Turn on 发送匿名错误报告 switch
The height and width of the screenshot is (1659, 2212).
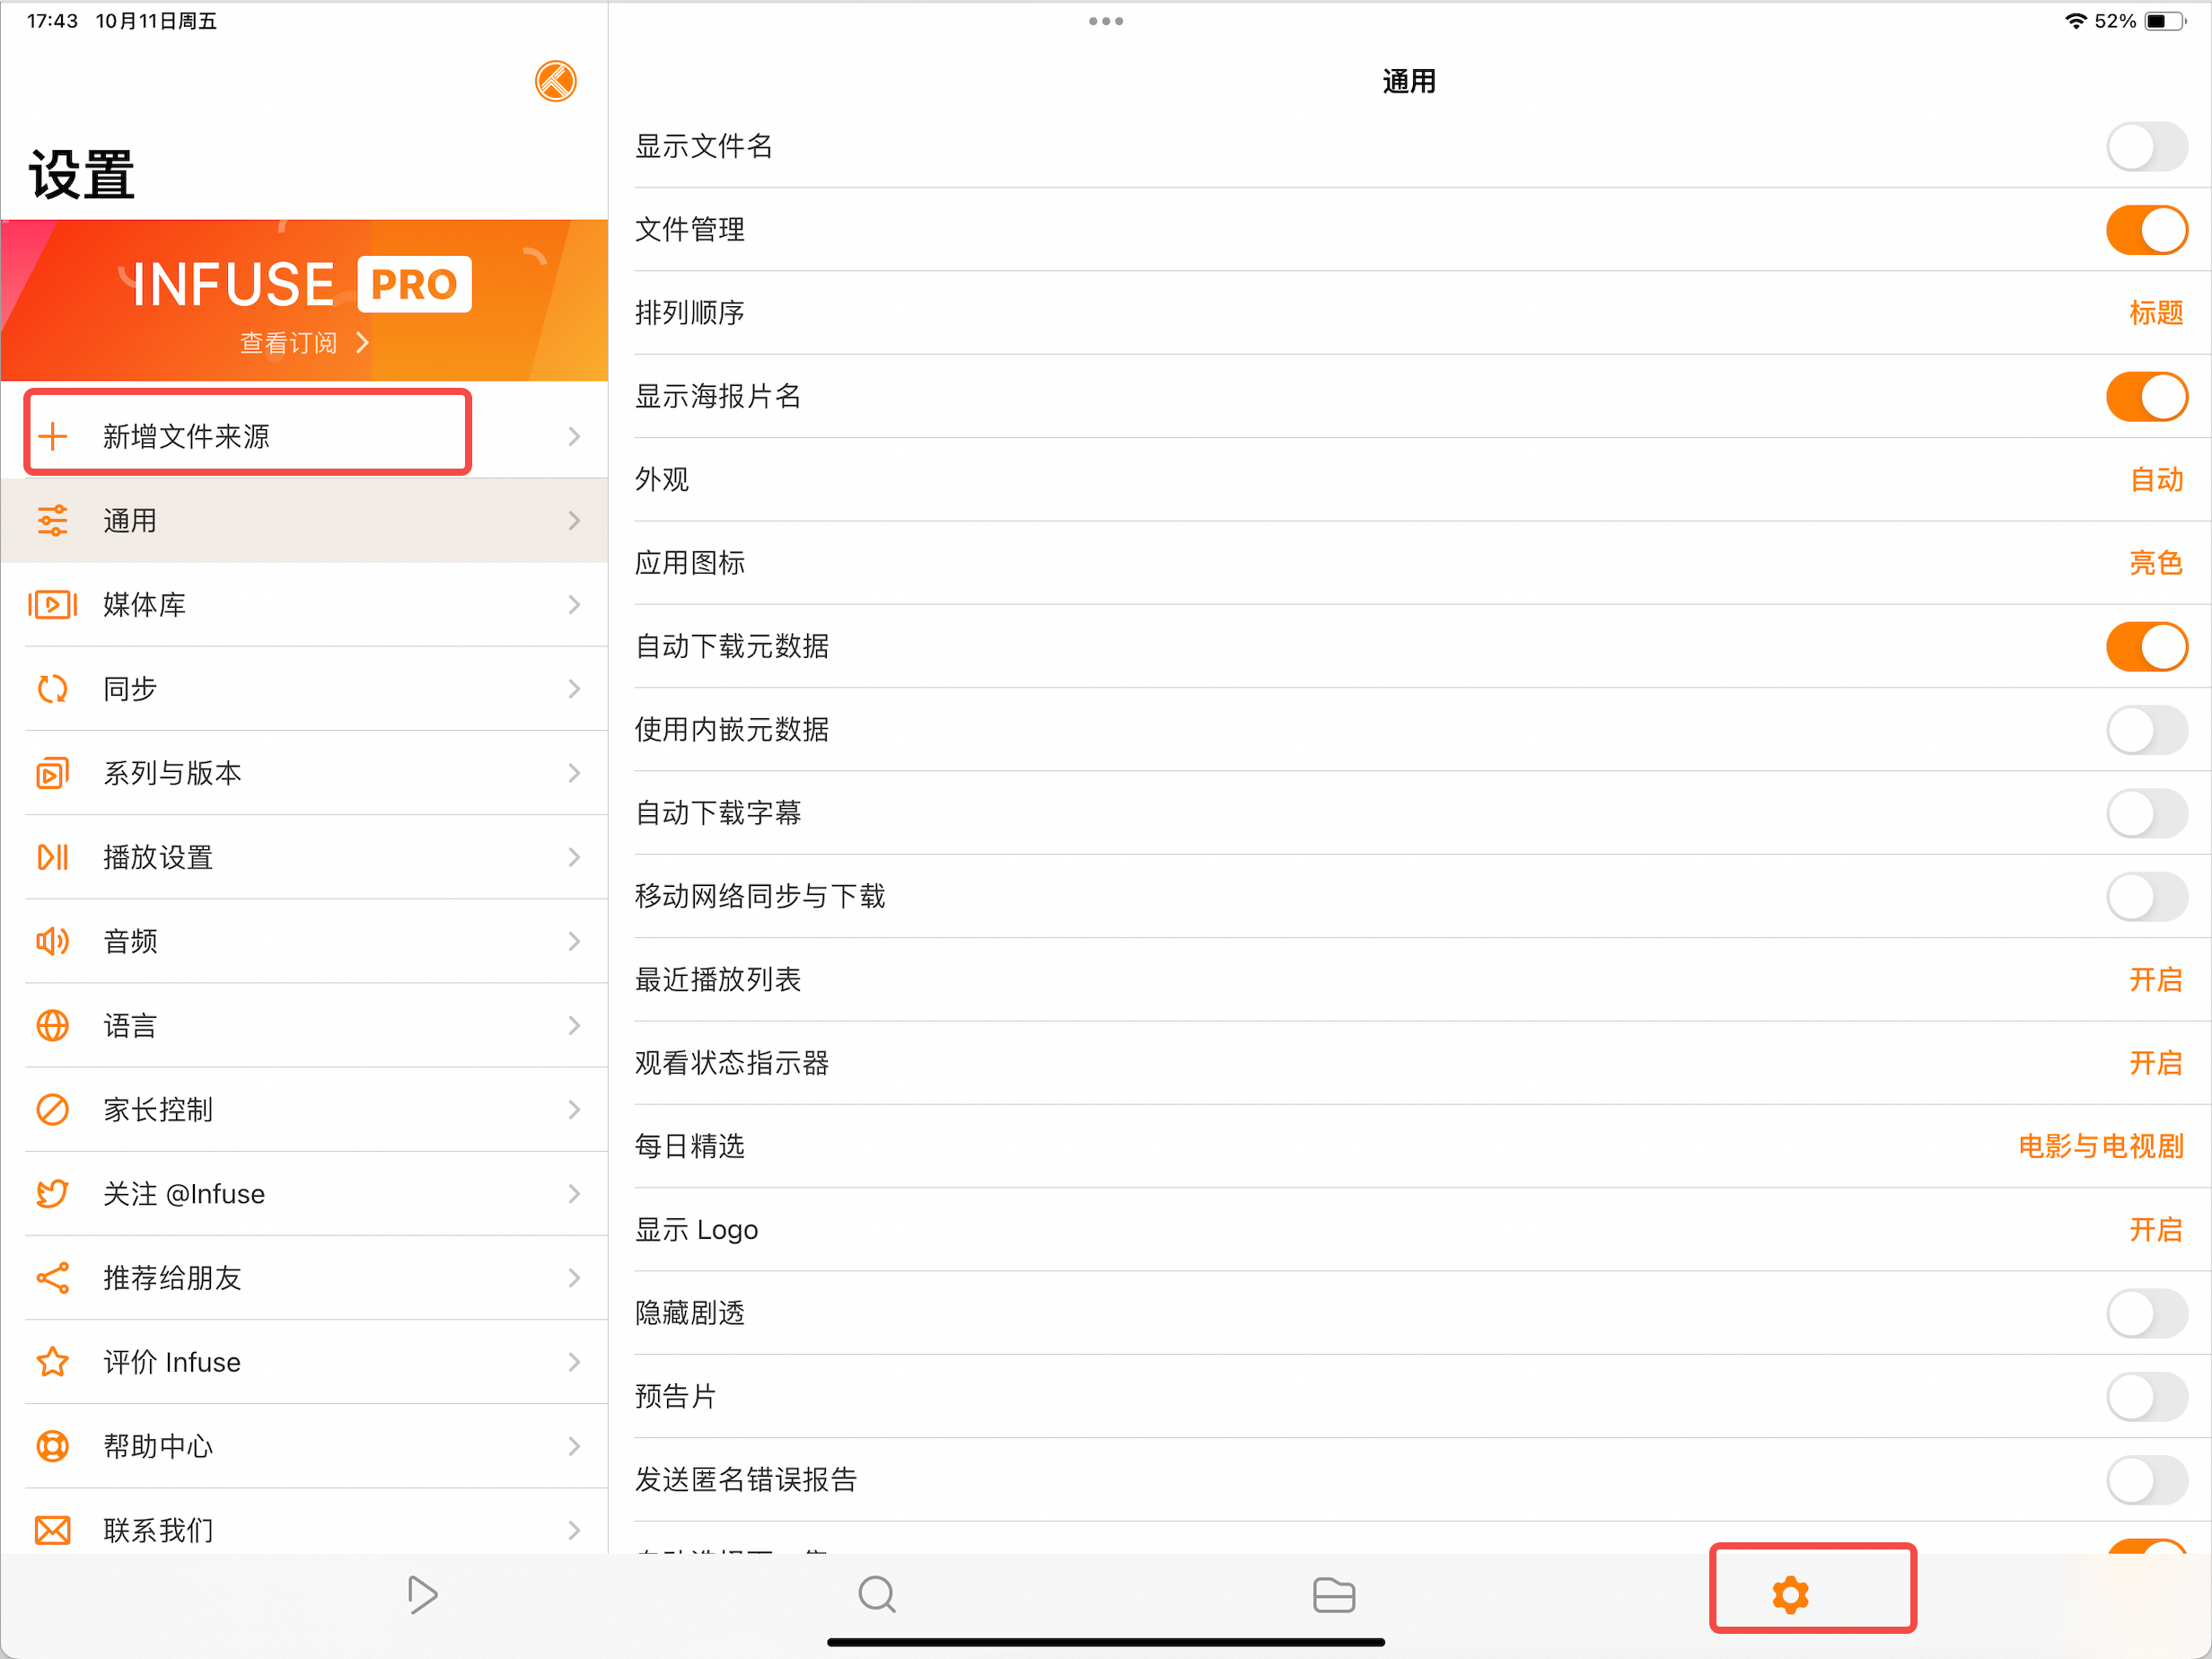[2146, 1480]
